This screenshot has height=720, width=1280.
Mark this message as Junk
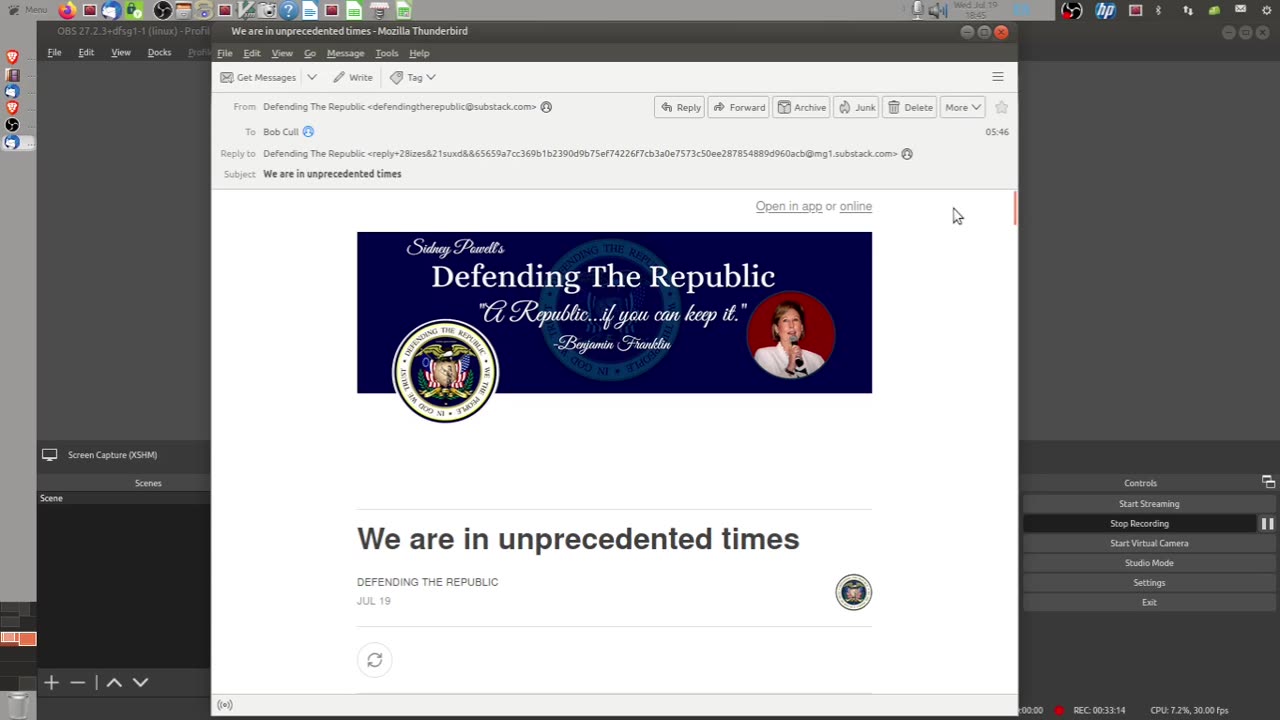point(857,107)
